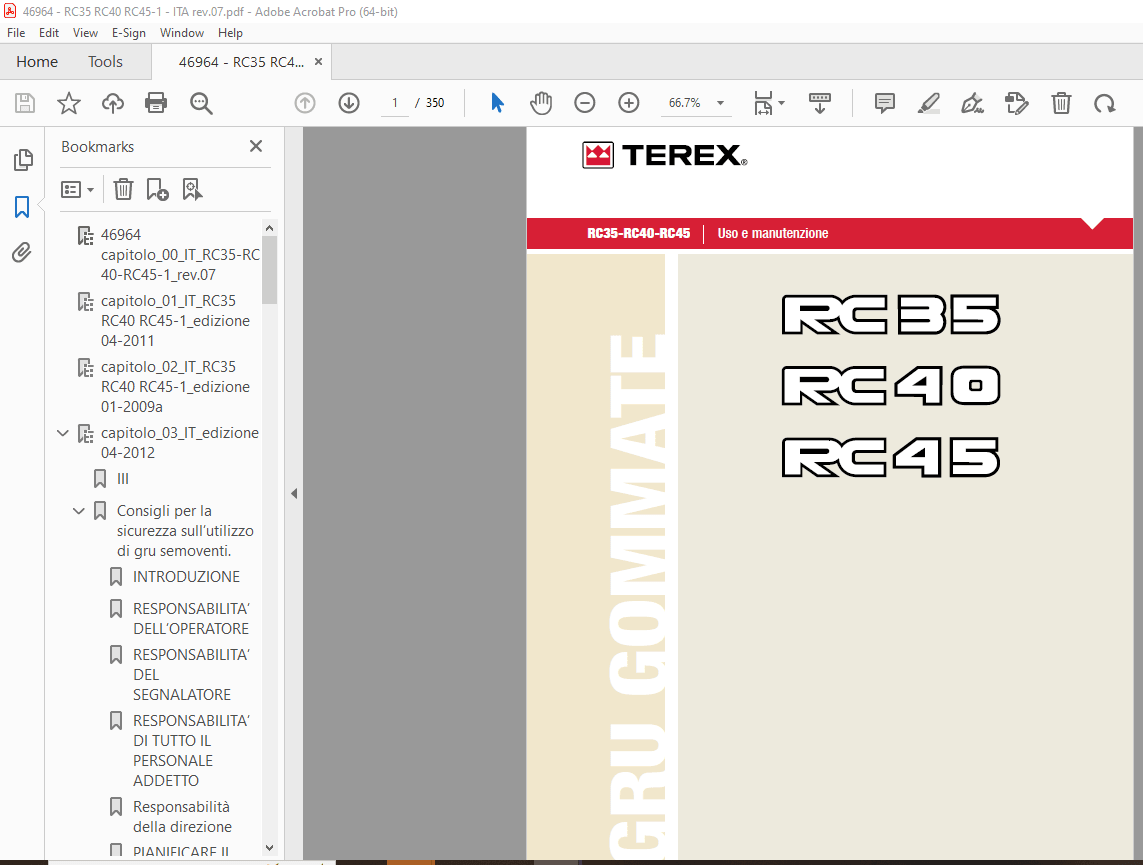The height and width of the screenshot is (865, 1143).
Task: Click the Rotate pages icon
Action: point(1103,103)
